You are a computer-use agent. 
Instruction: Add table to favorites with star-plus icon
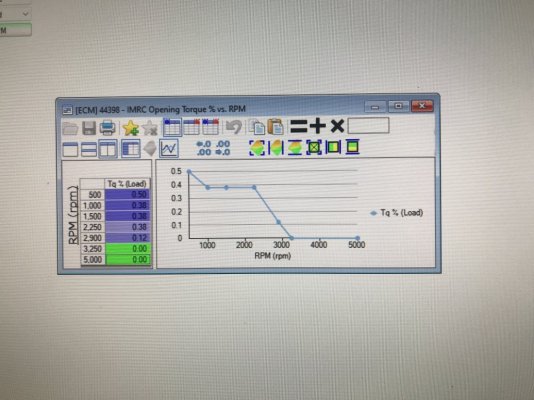(130, 128)
